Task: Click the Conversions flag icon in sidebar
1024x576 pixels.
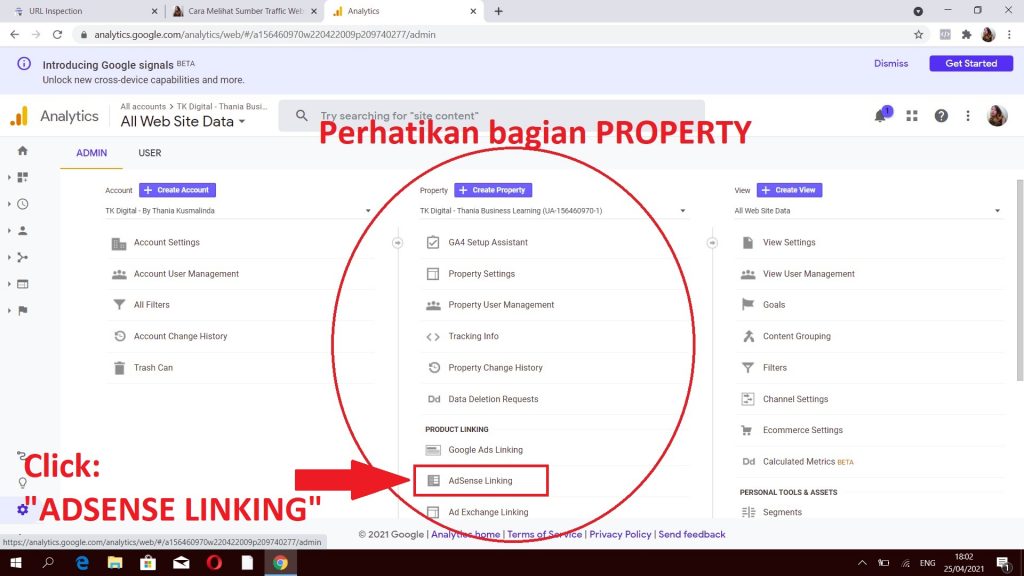Action: tap(22, 310)
